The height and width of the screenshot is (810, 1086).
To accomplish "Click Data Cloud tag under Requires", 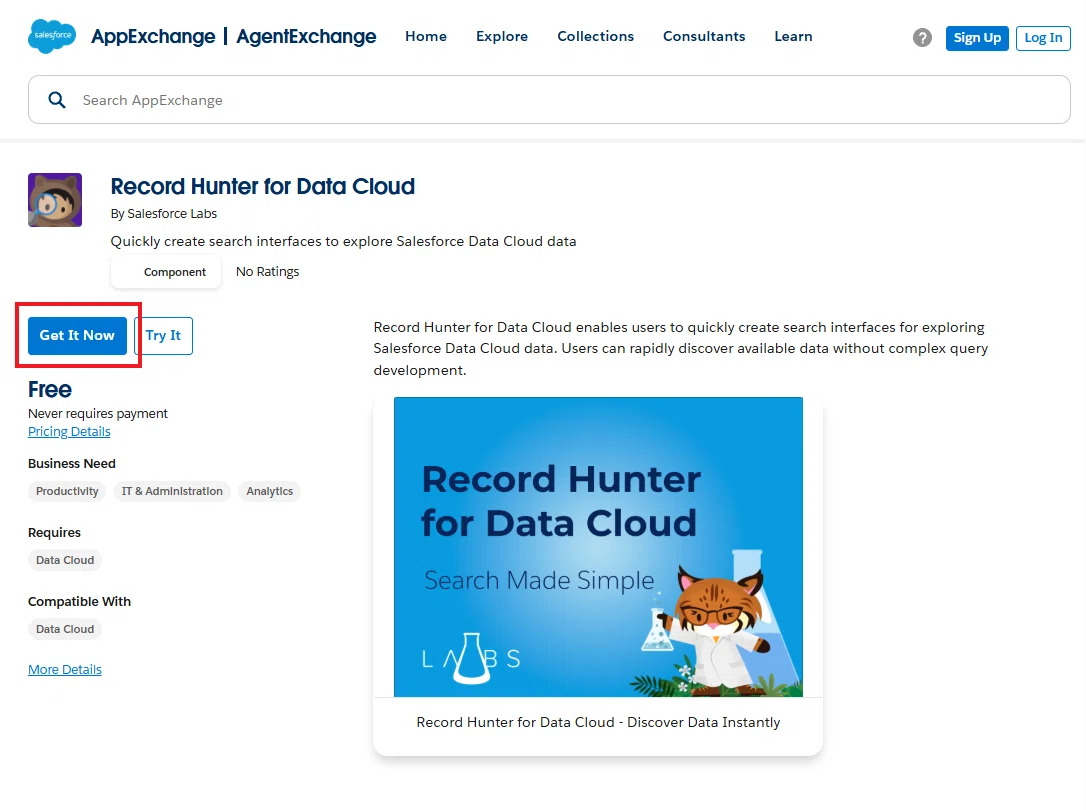I will click(65, 560).
